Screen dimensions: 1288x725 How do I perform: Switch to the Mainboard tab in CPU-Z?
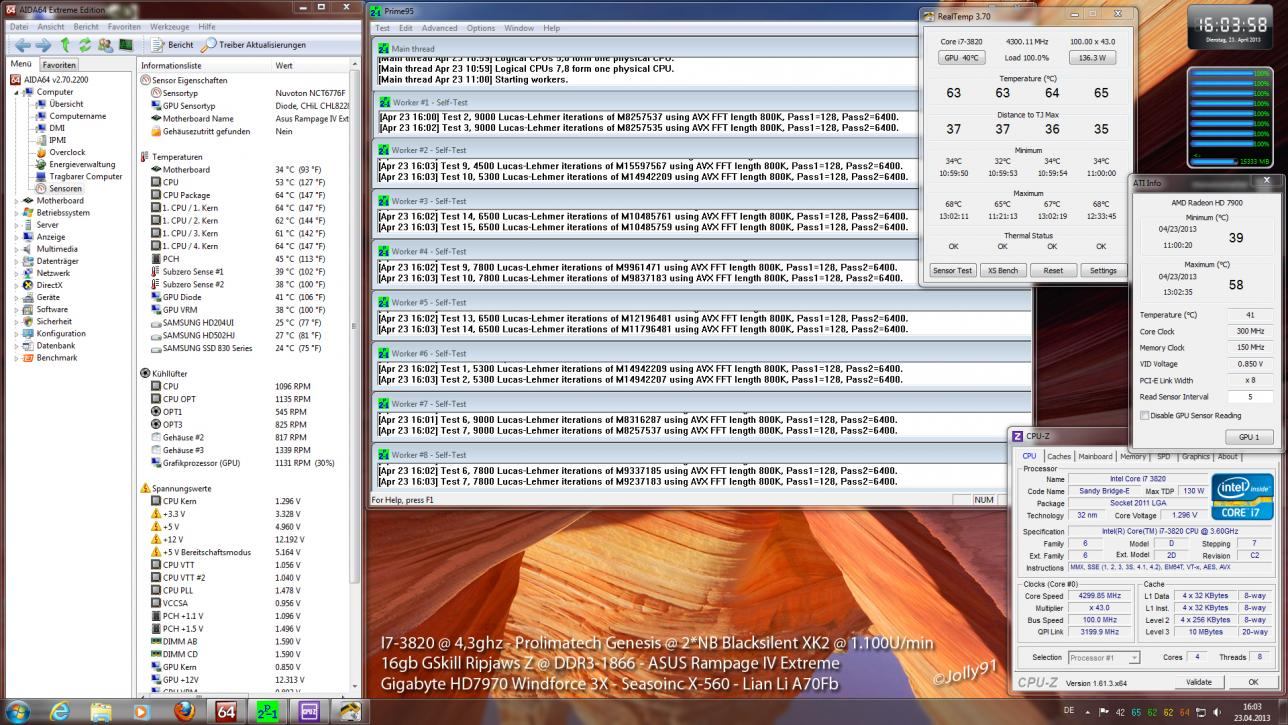point(1095,456)
